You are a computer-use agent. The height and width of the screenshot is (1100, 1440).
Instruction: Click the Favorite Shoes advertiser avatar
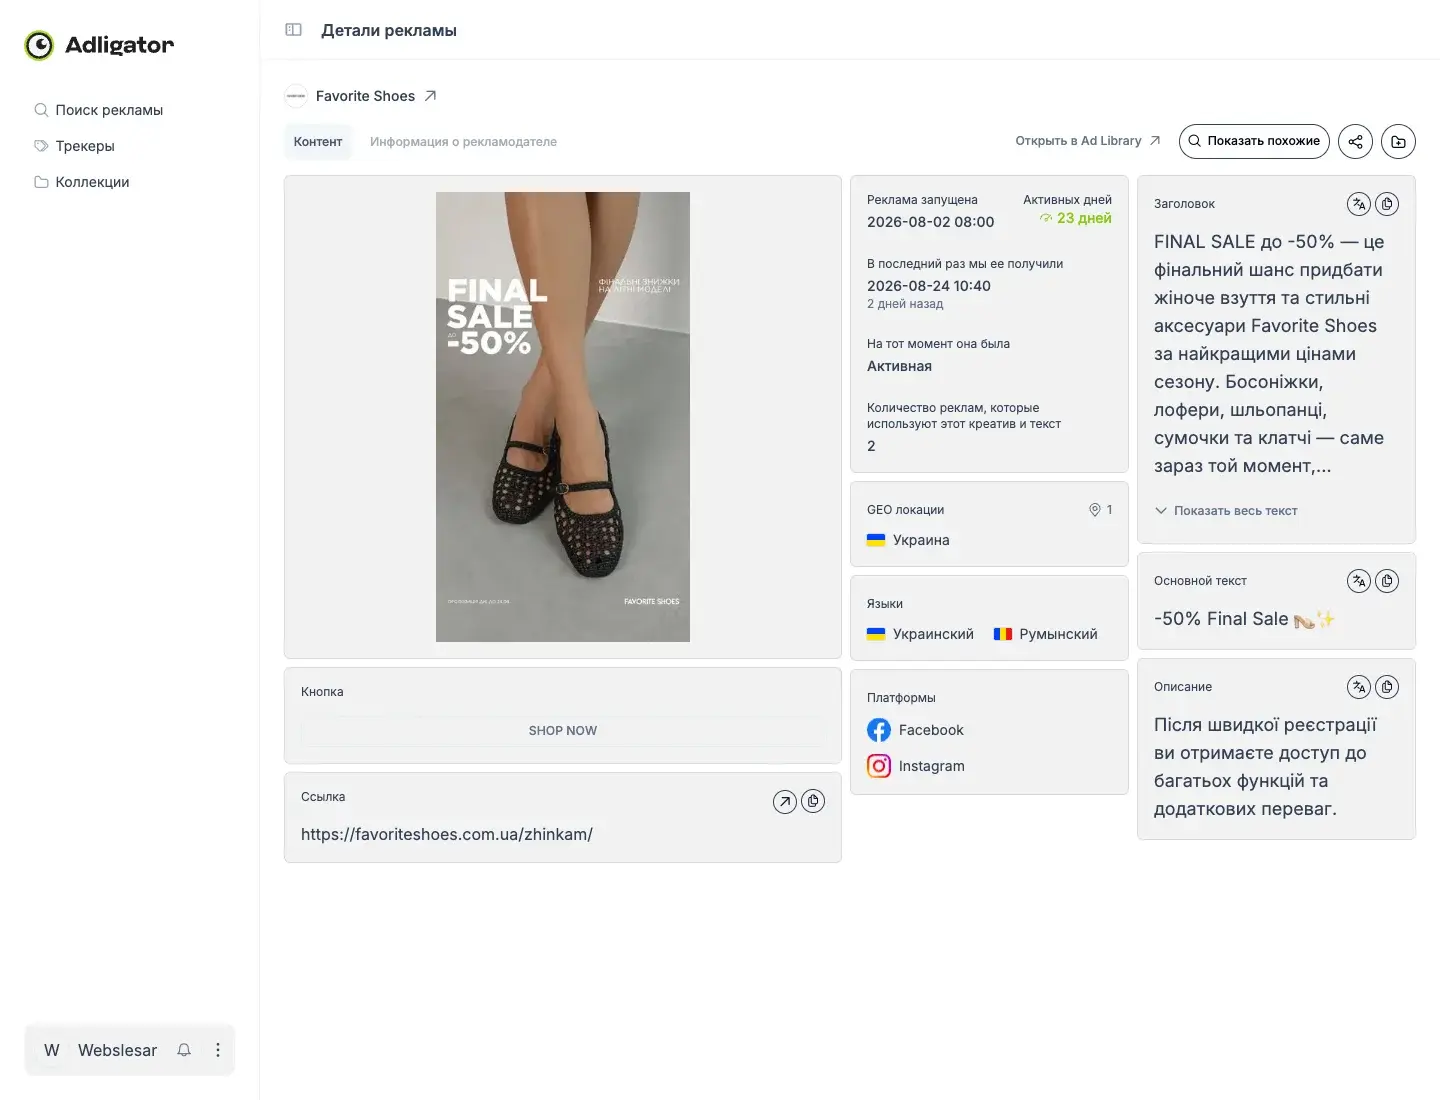(296, 96)
